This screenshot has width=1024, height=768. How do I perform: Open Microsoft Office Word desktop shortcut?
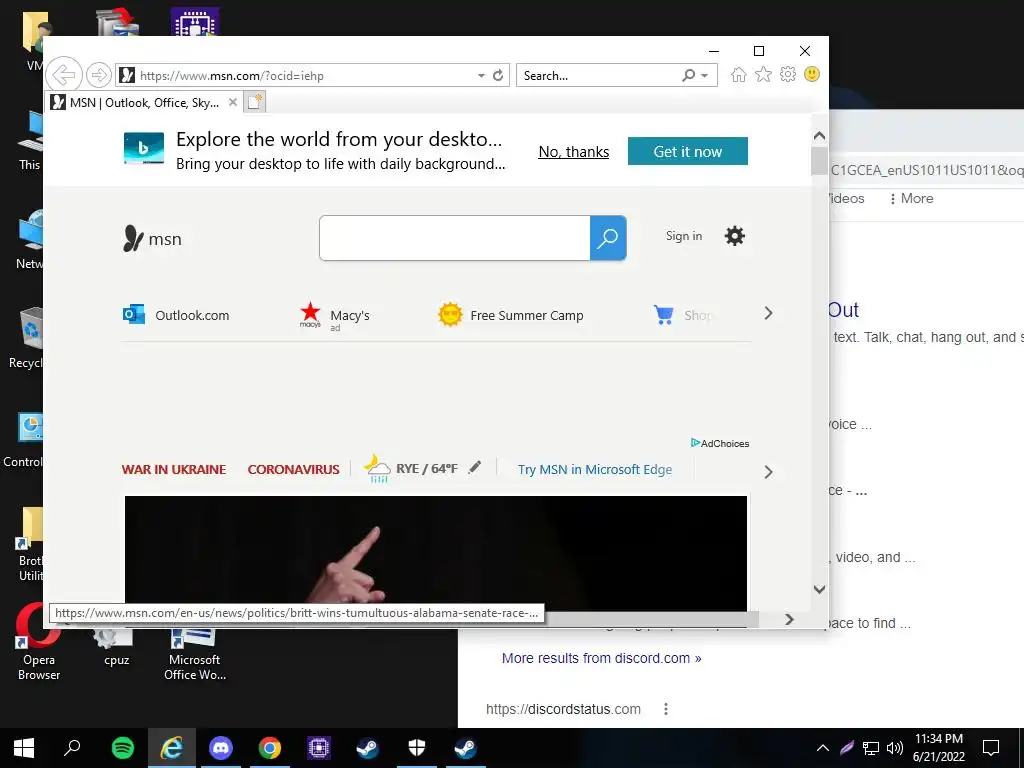pos(195,653)
